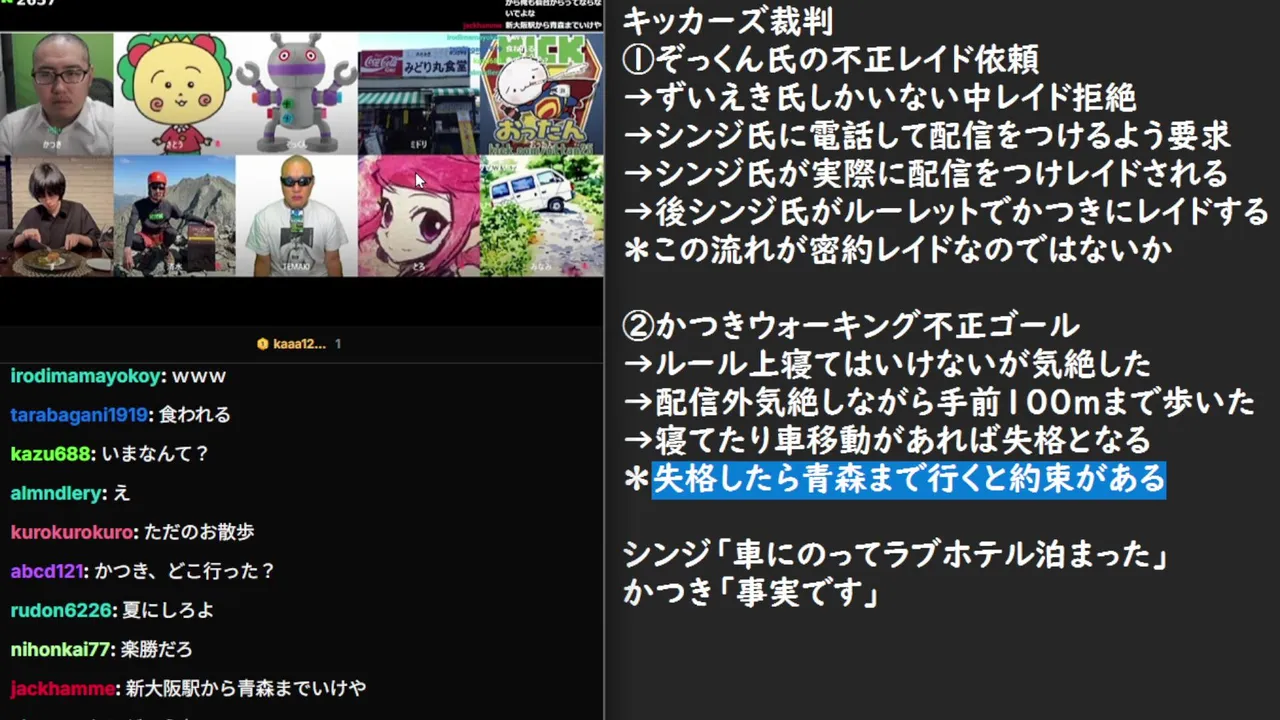Screen dimensions: 1280x720
Task: Click chat message 夏にしろよ
Action: tap(169, 610)
